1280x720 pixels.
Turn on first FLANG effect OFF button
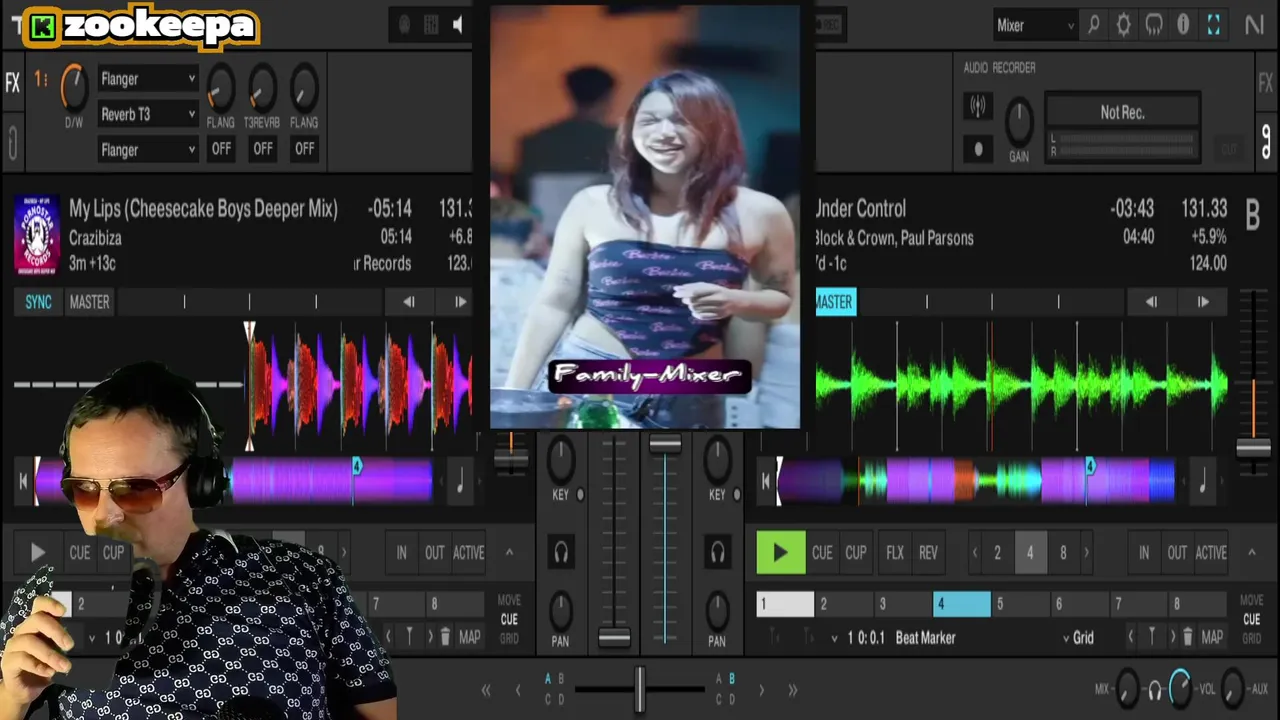(x=221, y=148)
